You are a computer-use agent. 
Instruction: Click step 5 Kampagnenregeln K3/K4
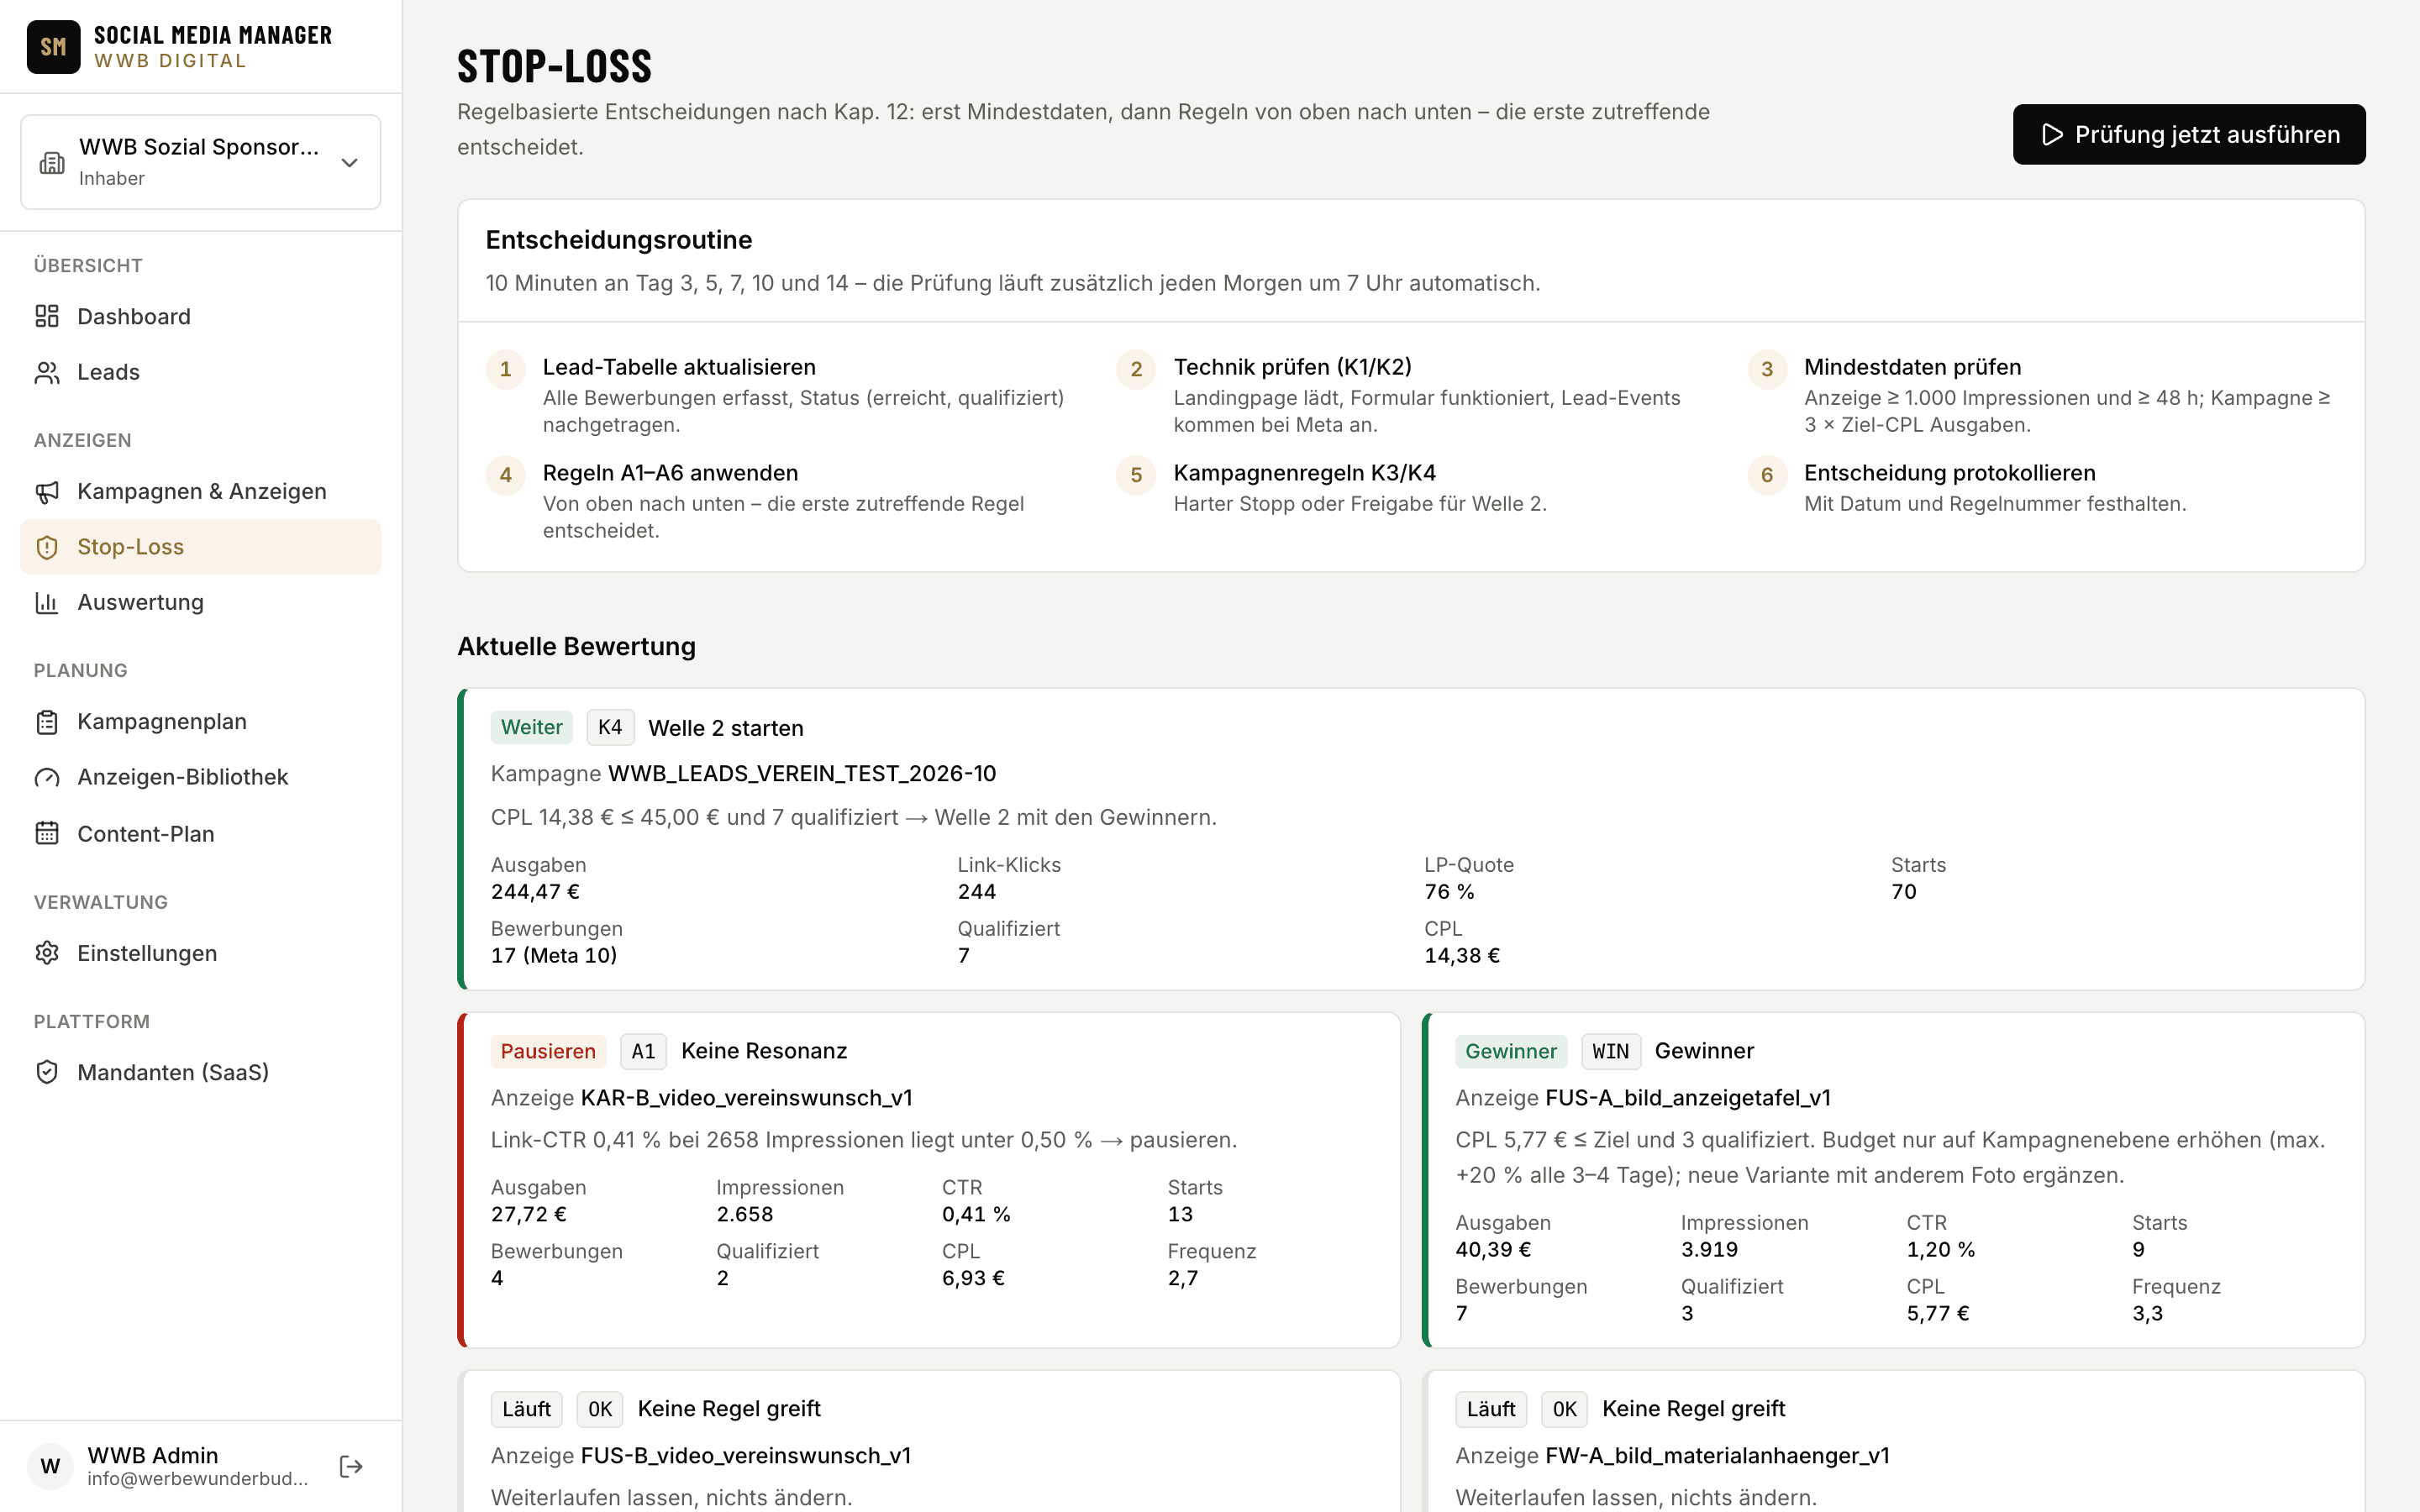(x=1304, y=473)
